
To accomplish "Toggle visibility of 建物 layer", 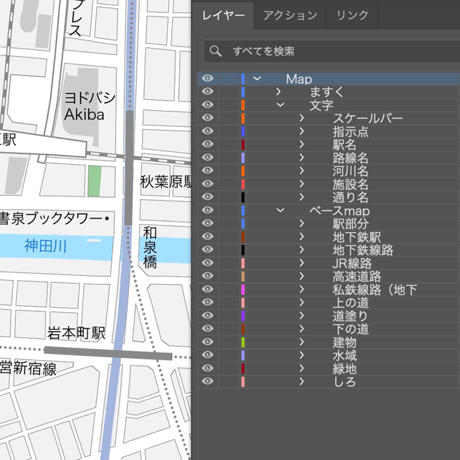I will (x=207, y=342).
